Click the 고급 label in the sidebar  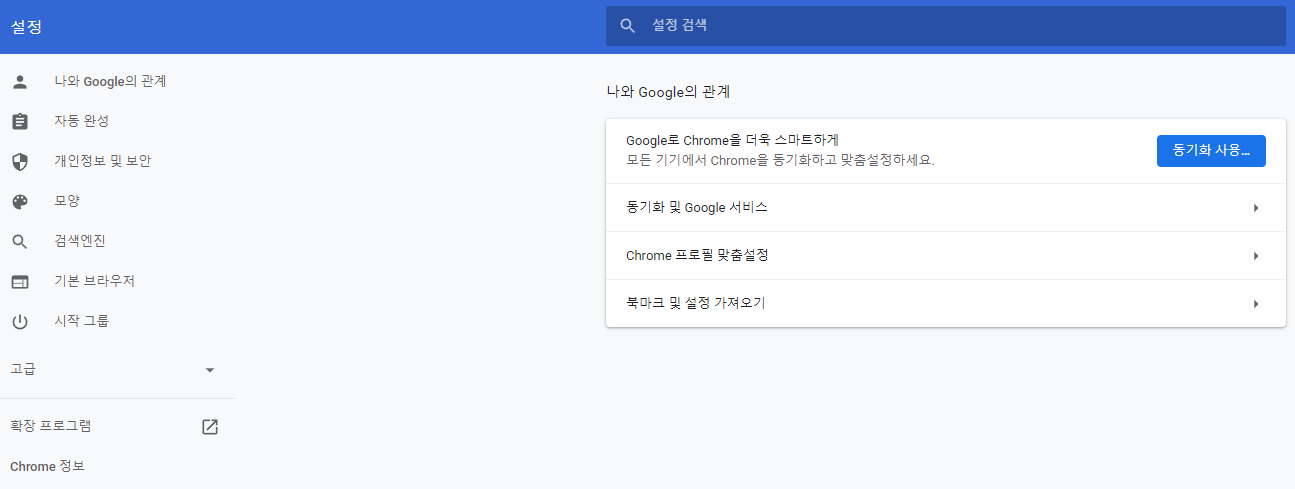23,369
